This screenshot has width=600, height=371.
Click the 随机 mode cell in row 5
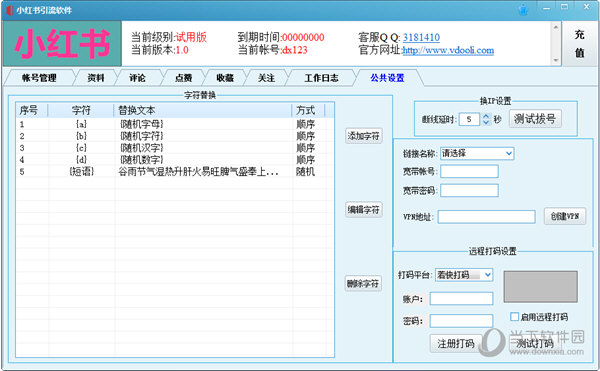tap(305, 172)
